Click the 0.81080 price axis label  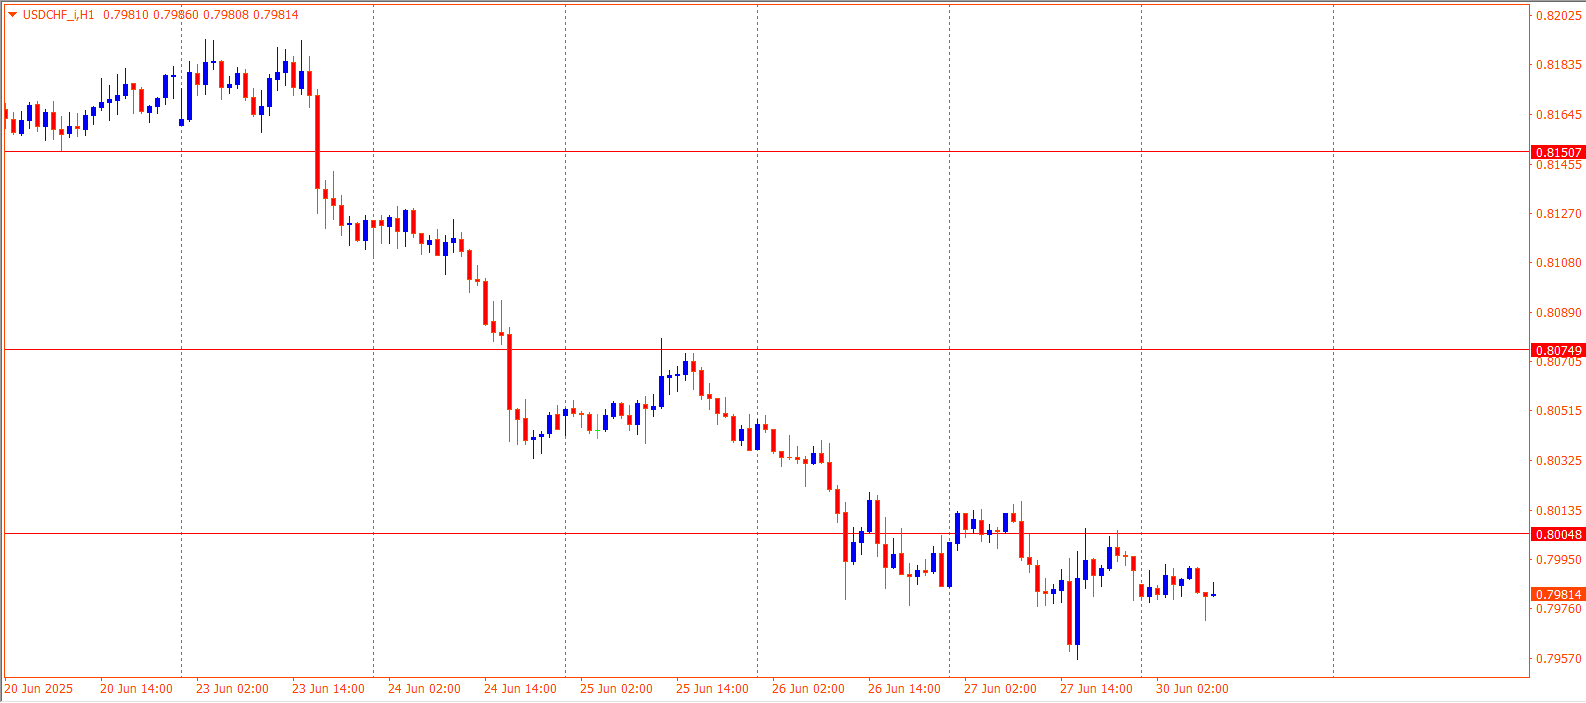[x=1559, y=263]
